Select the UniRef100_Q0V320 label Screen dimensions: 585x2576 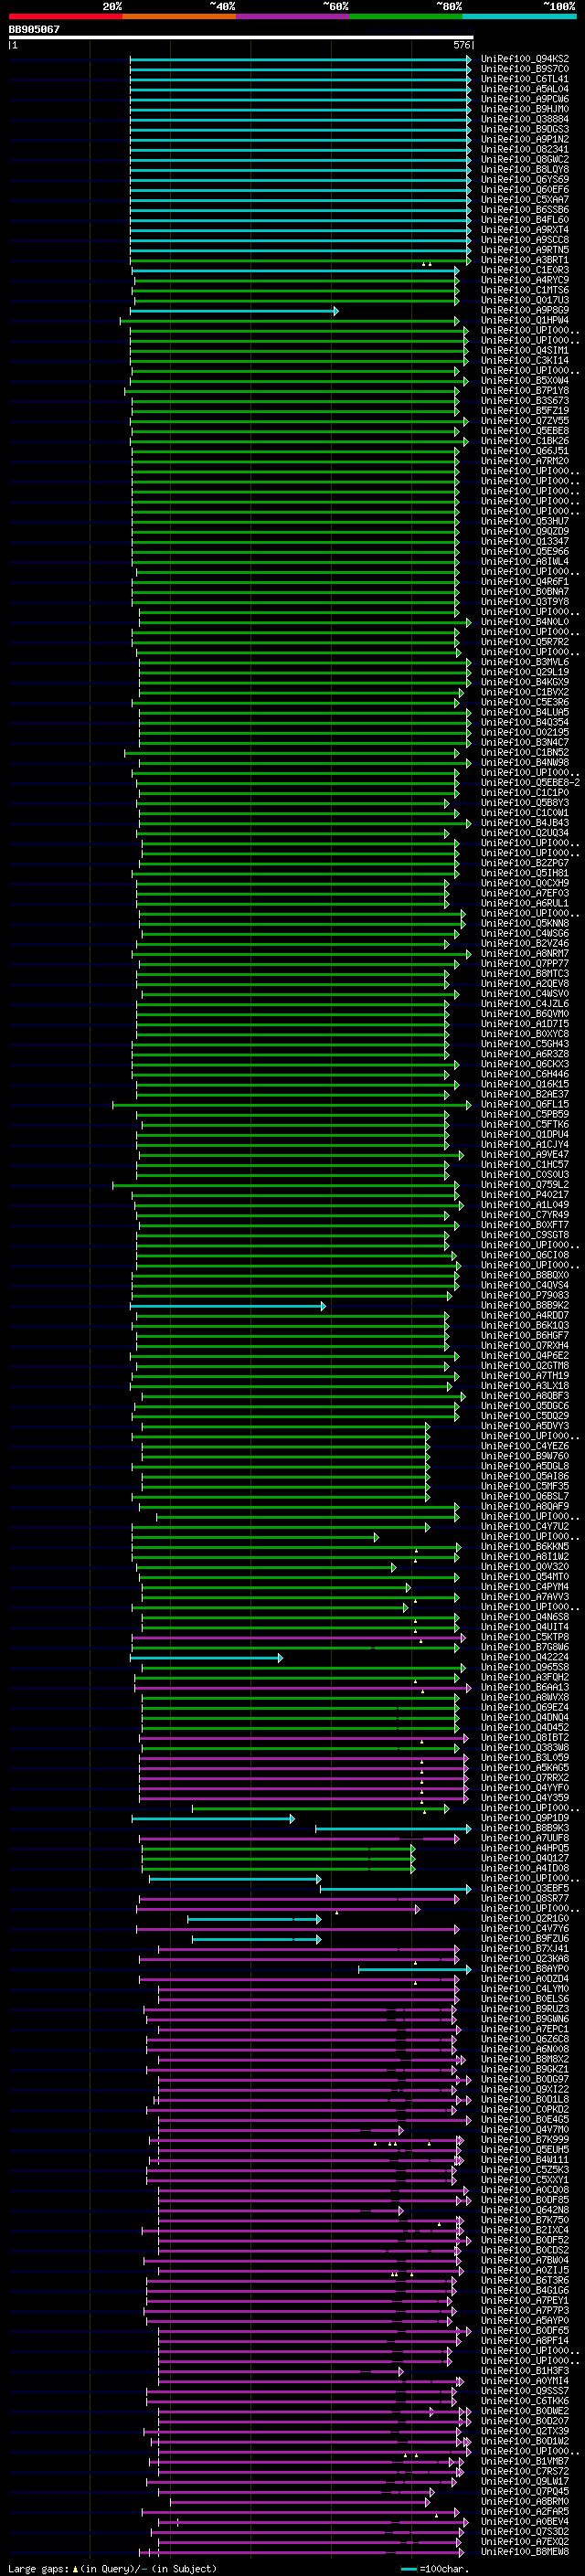(x=525, y=1567)
